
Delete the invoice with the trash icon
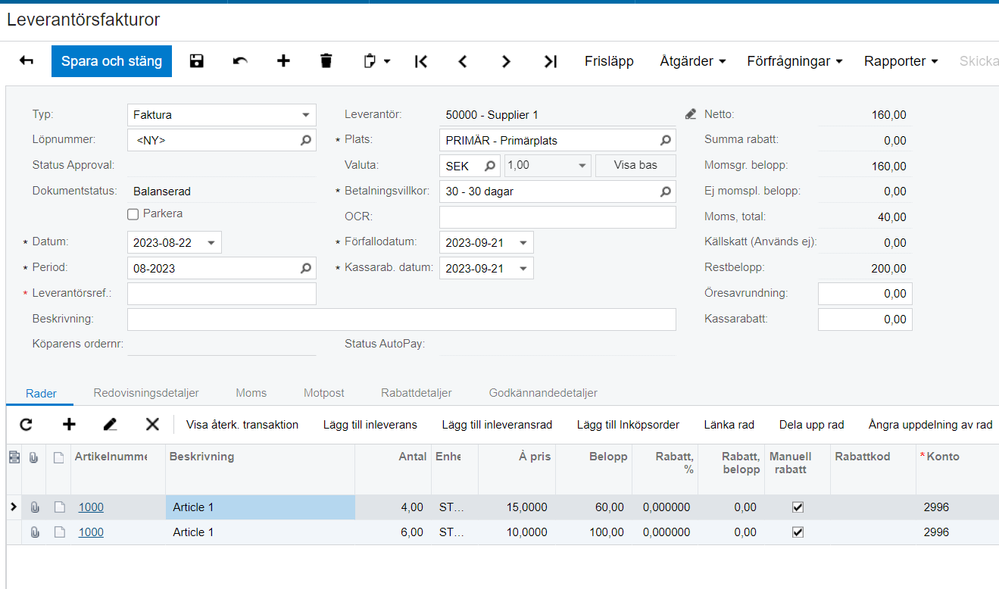pyautogui.click(x=326, y=61)
